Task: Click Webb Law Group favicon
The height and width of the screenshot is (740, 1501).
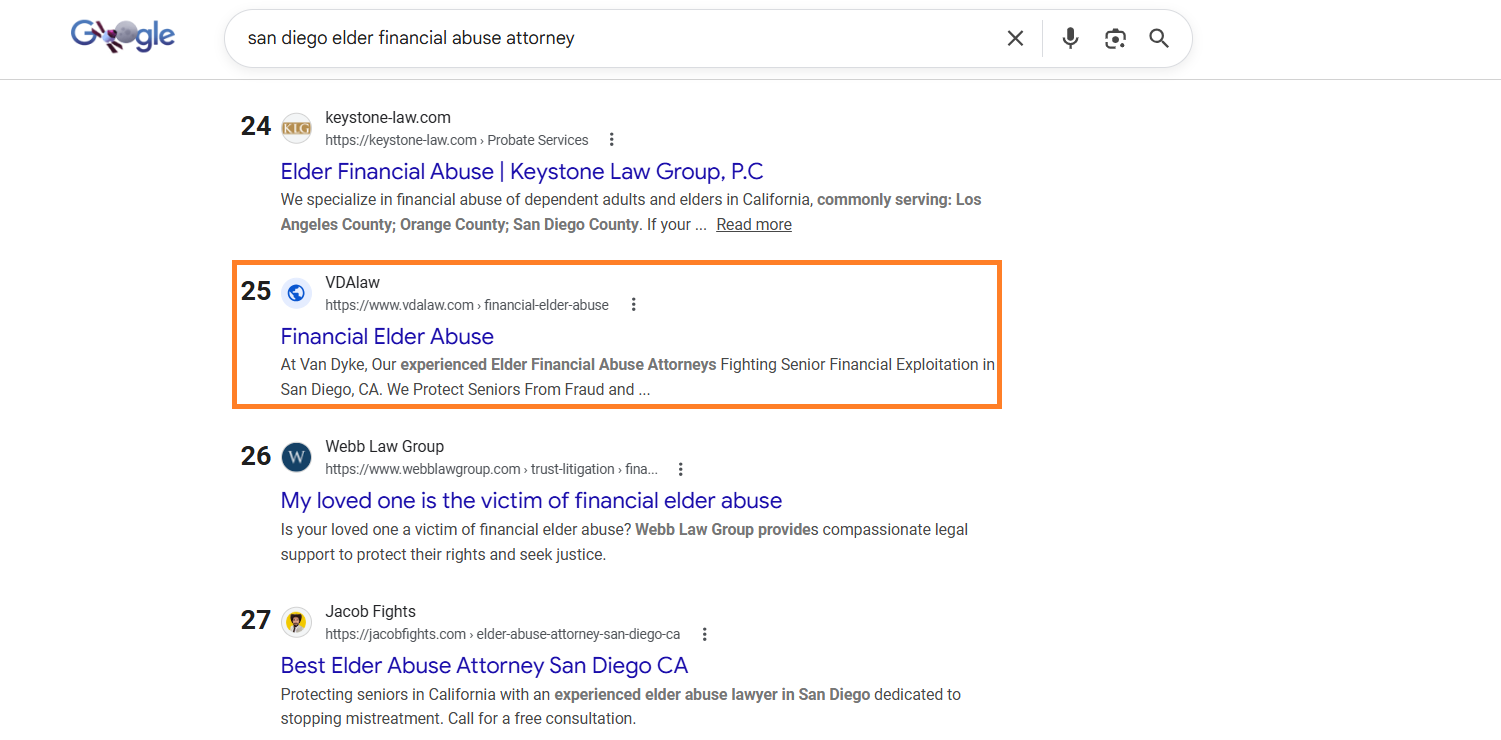Action: [296, 457]
